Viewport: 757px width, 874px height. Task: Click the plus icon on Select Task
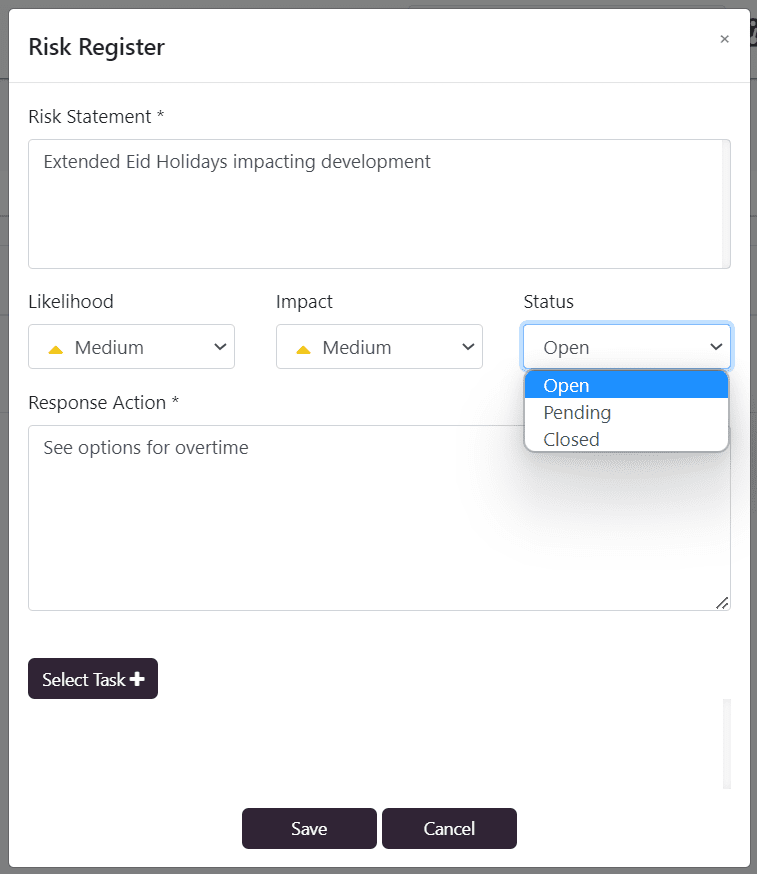tap(137, 679)
